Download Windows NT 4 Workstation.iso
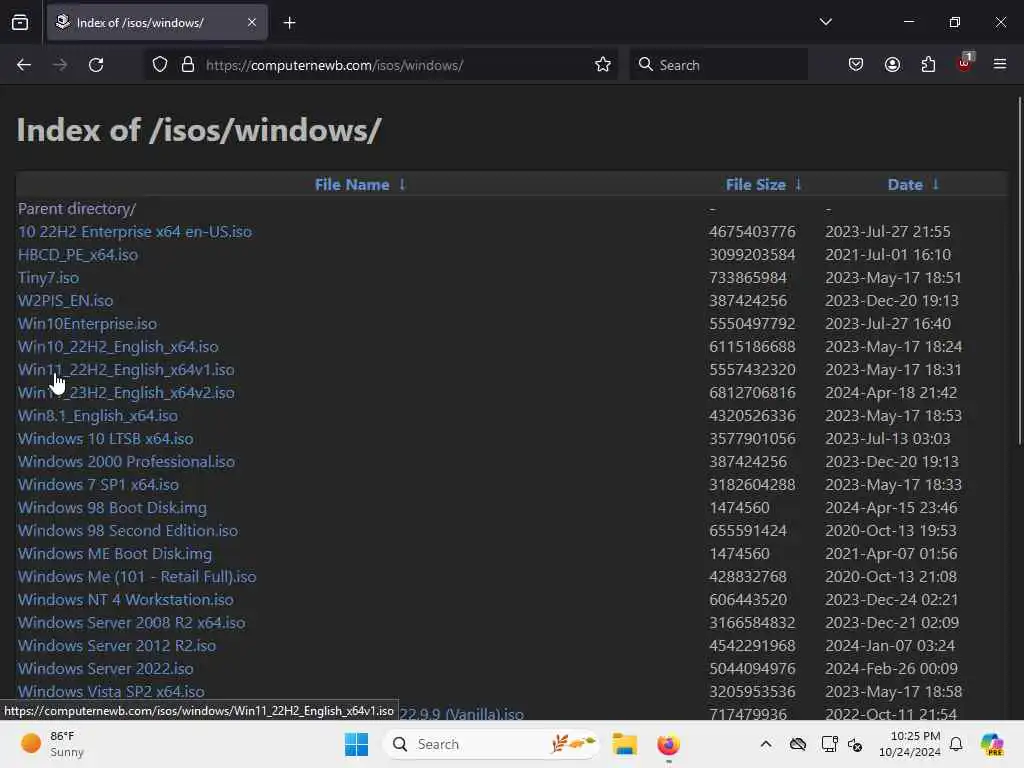Viewport: 1024px width, 768px height. coord(125,600)
